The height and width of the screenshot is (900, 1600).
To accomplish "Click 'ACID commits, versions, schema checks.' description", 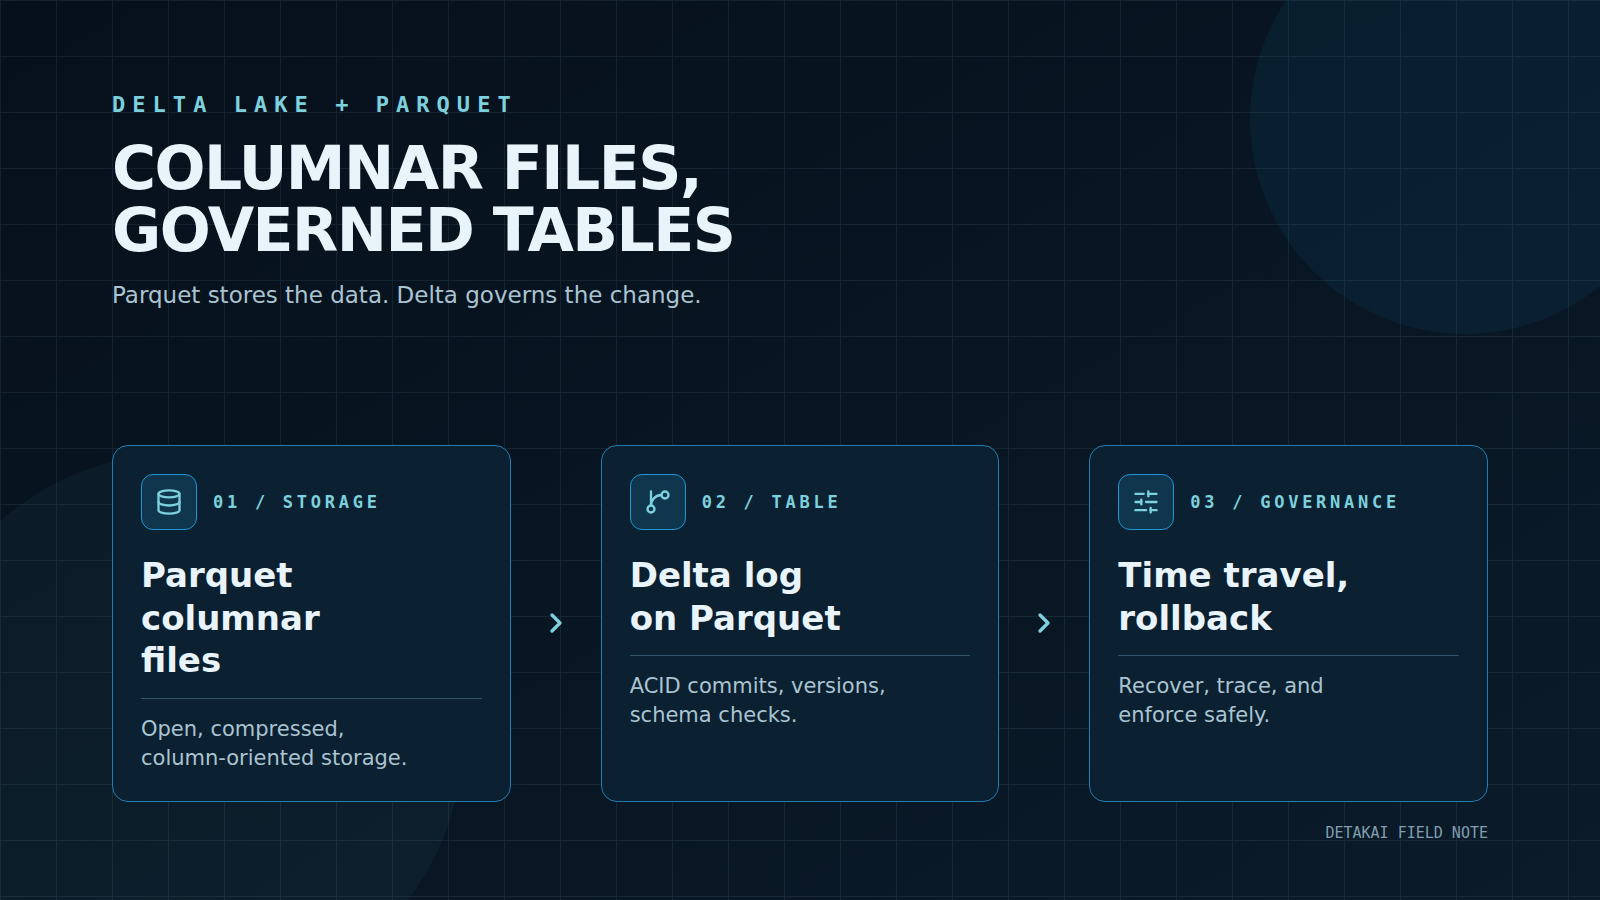I will point(757,700).
